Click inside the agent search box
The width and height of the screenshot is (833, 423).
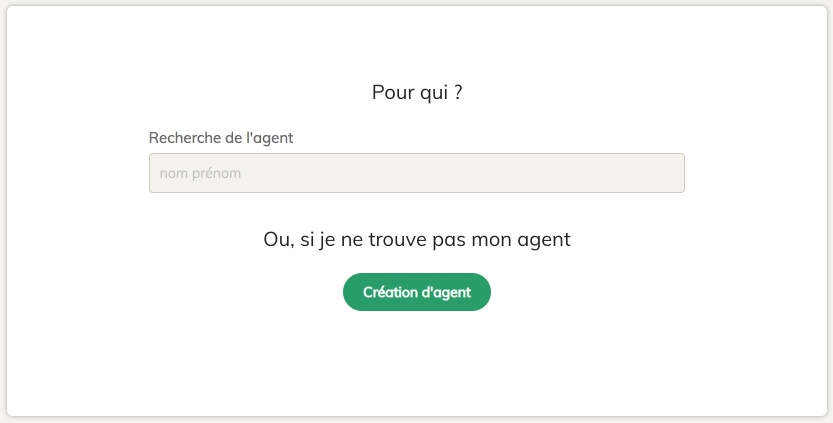tap(416, 173)
